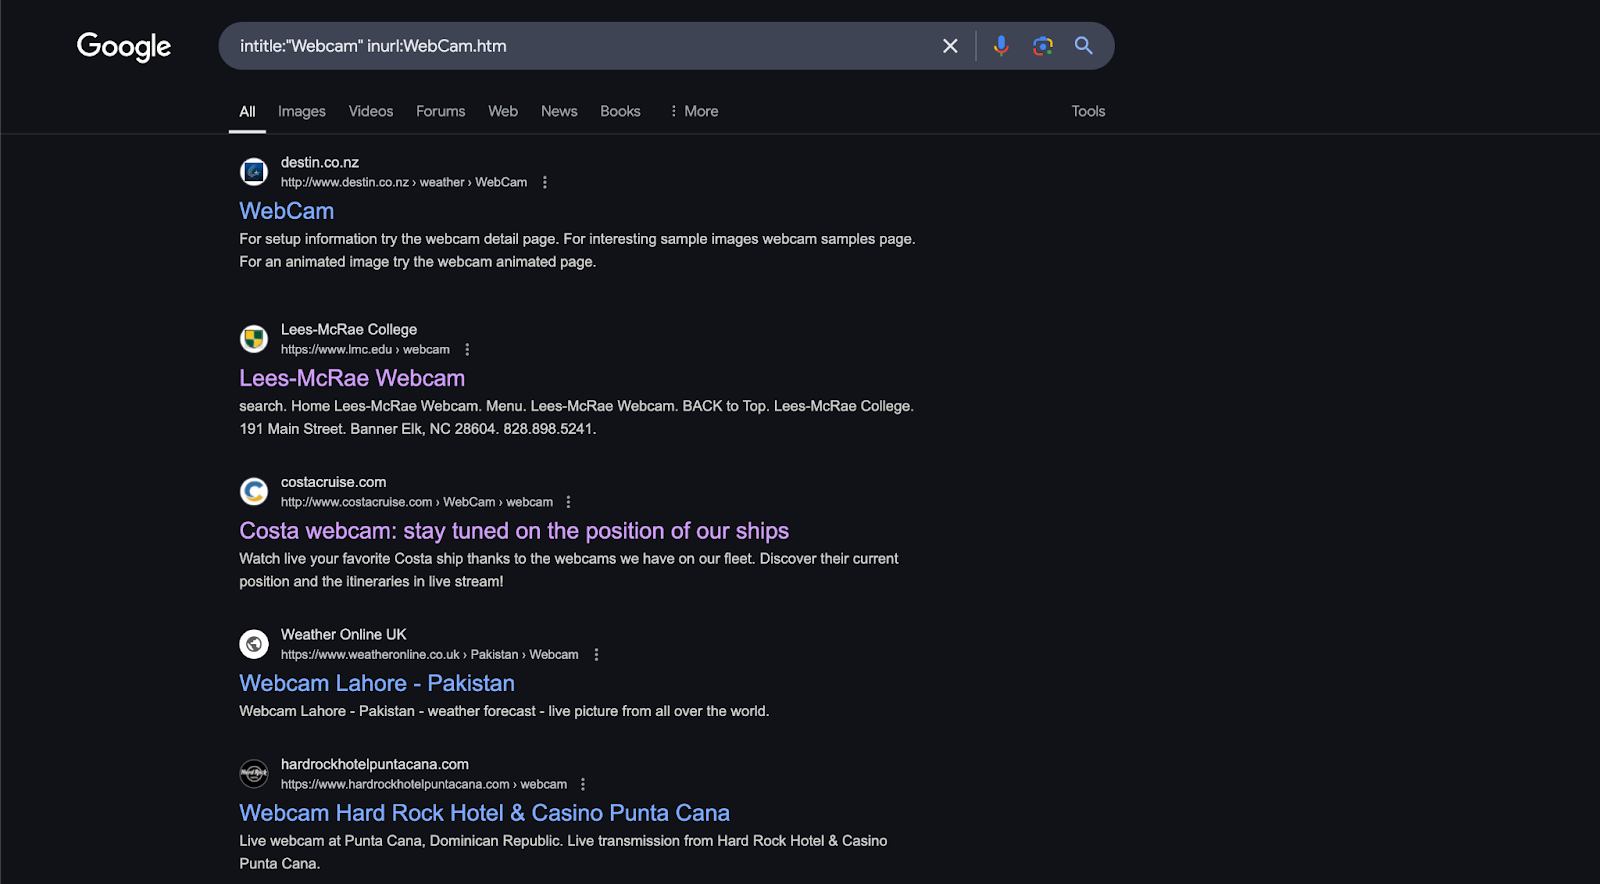Switch to the Videos tab
The height and width of the screenshot is (884, 1600).
371,111
